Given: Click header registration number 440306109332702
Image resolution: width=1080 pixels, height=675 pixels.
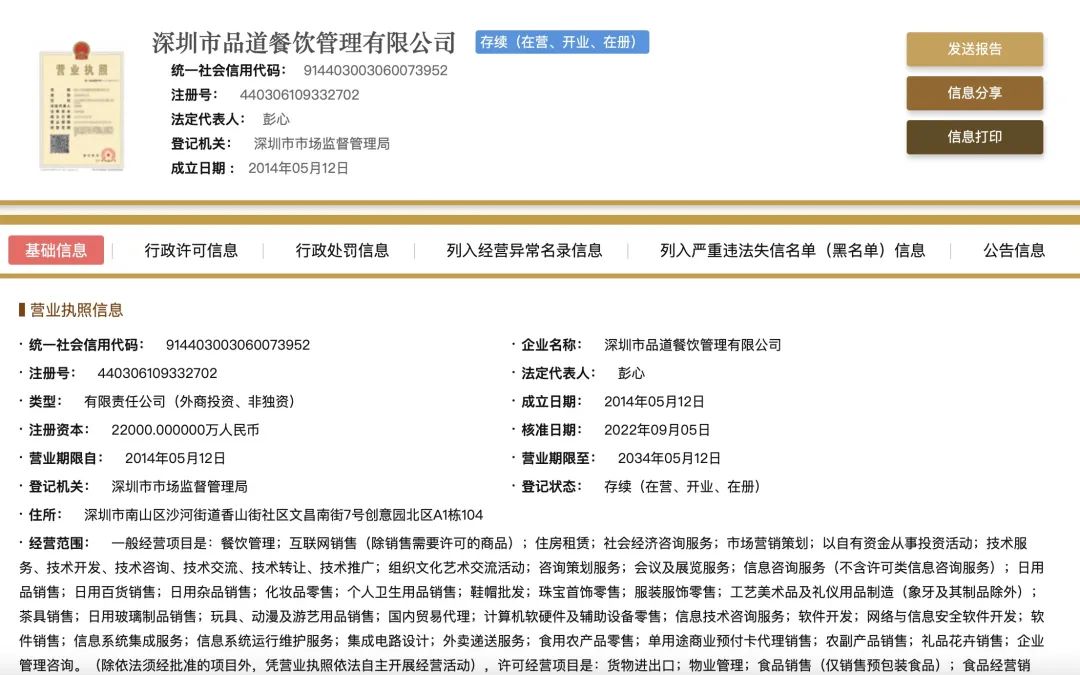Looking at the screenshot, I should tap(300, 95).
